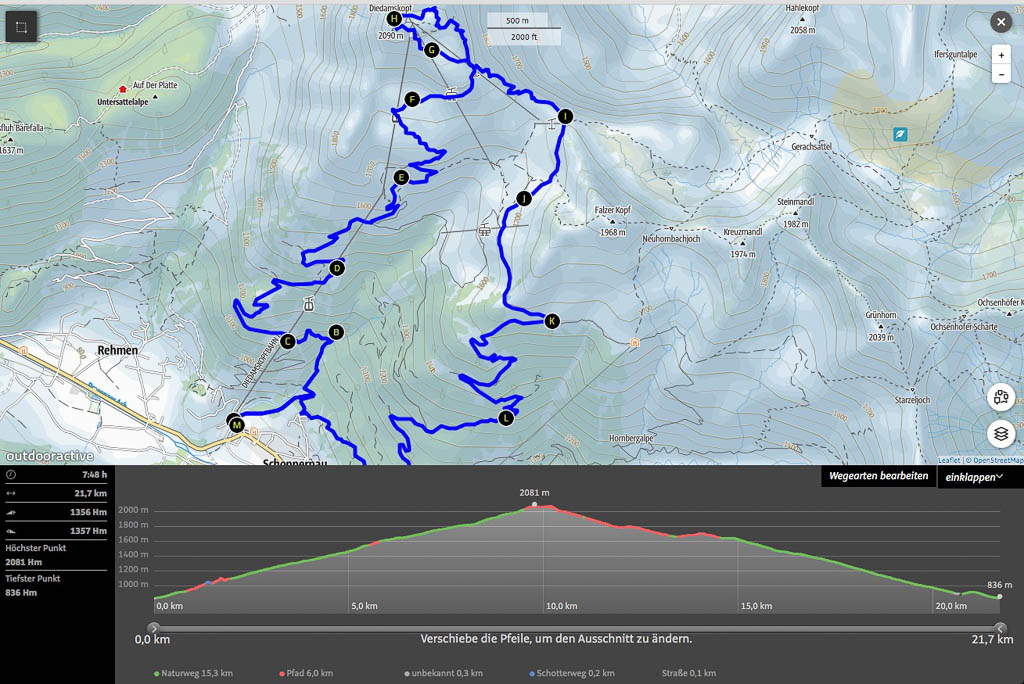Click the frame icon in the map's top-left corner
The width and height of the screenshot is (1024, 684).
21,26
